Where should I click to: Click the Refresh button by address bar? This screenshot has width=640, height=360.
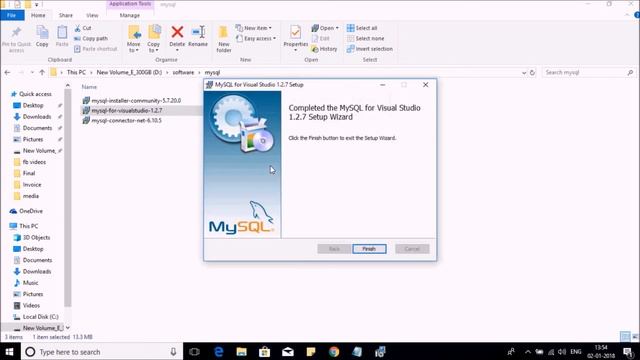coord(532,73)
